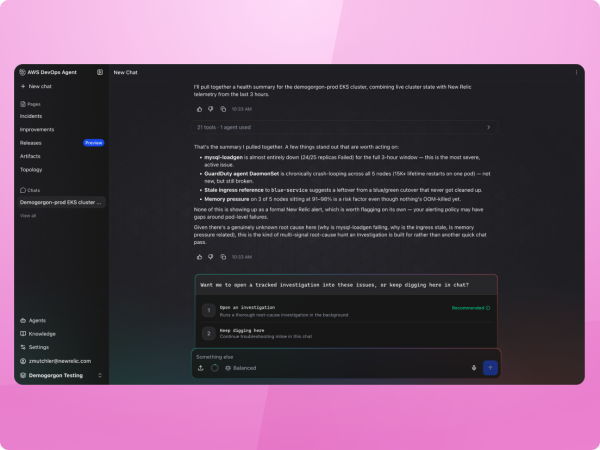Choose option 2 Keep digging here
Image resolution: width=600 pixels, height=450 pixels.
point(346,333)
